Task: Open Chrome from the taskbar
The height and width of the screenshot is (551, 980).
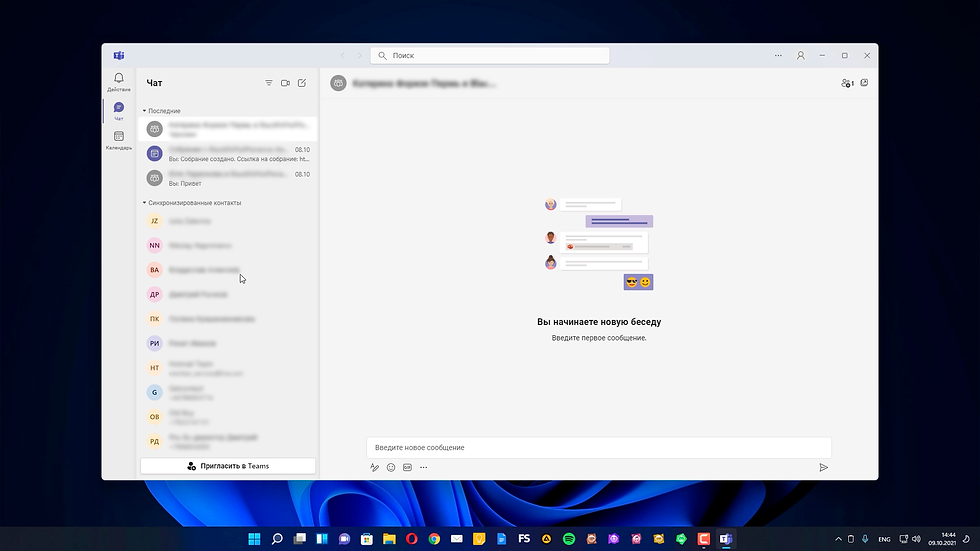Action: pos(434,539)
